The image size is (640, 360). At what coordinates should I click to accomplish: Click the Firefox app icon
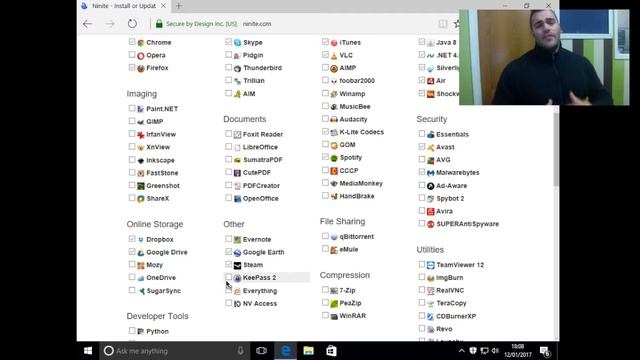[141, 68]
